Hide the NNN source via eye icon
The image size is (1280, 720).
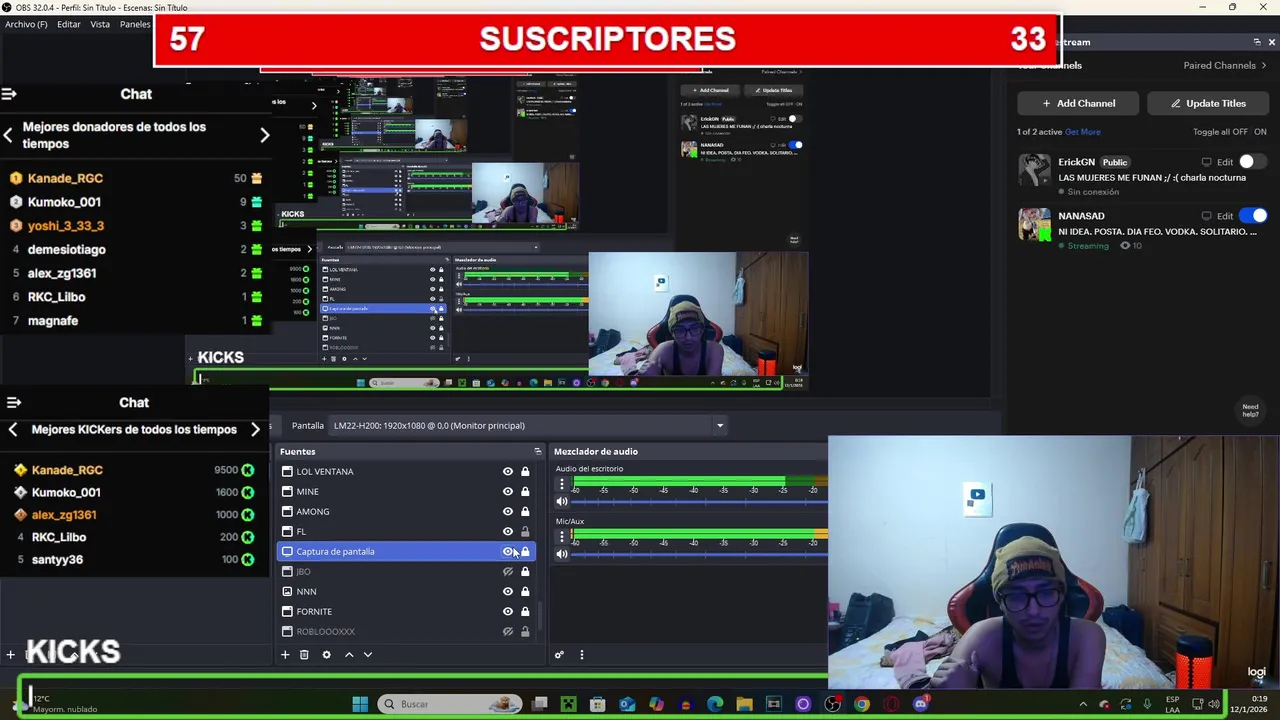508,592
